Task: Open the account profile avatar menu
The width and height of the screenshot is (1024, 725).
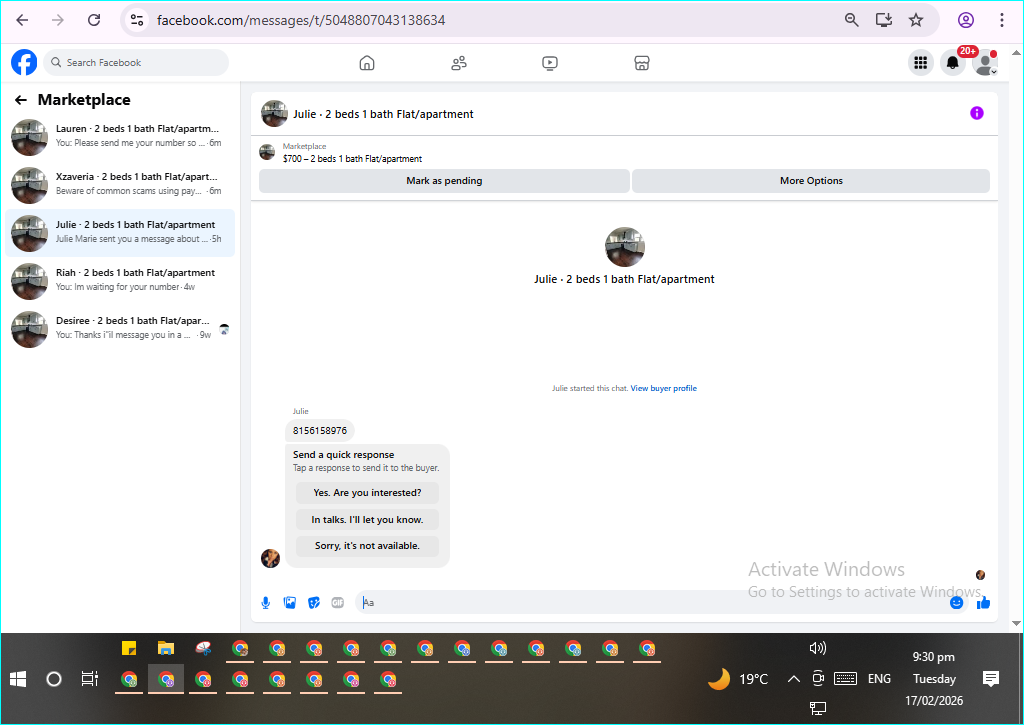Action: [985, 63]
